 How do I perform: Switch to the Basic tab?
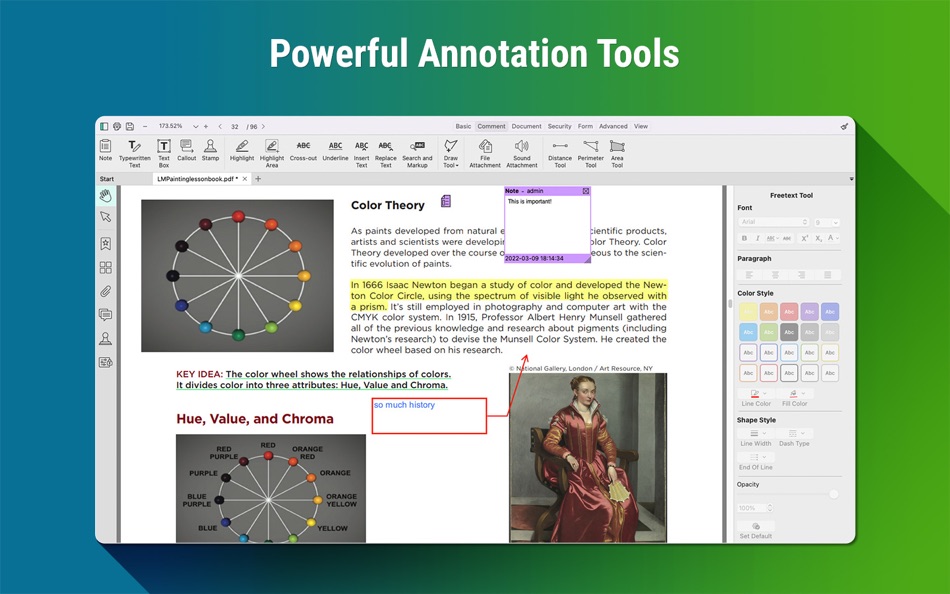pyautogui.click(x=463, y=126)
